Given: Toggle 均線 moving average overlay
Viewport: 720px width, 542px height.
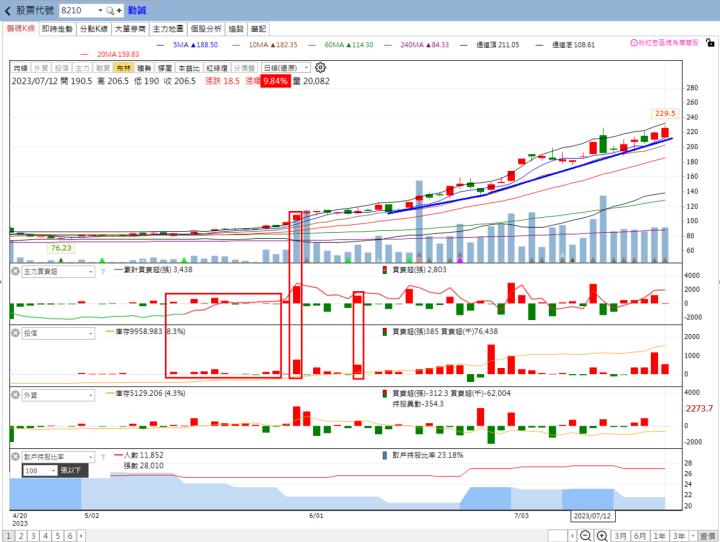Looking at the screenshot, I should point(21,68).
